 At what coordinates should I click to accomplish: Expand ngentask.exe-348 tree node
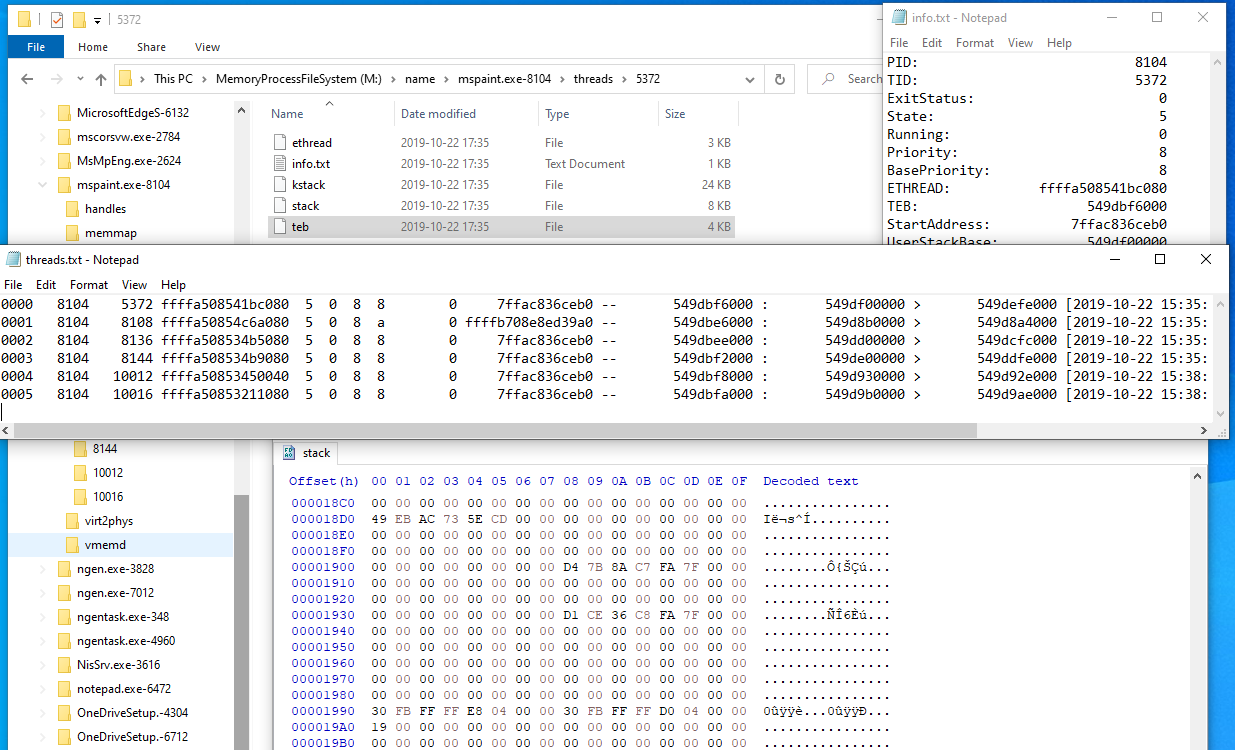42,617
